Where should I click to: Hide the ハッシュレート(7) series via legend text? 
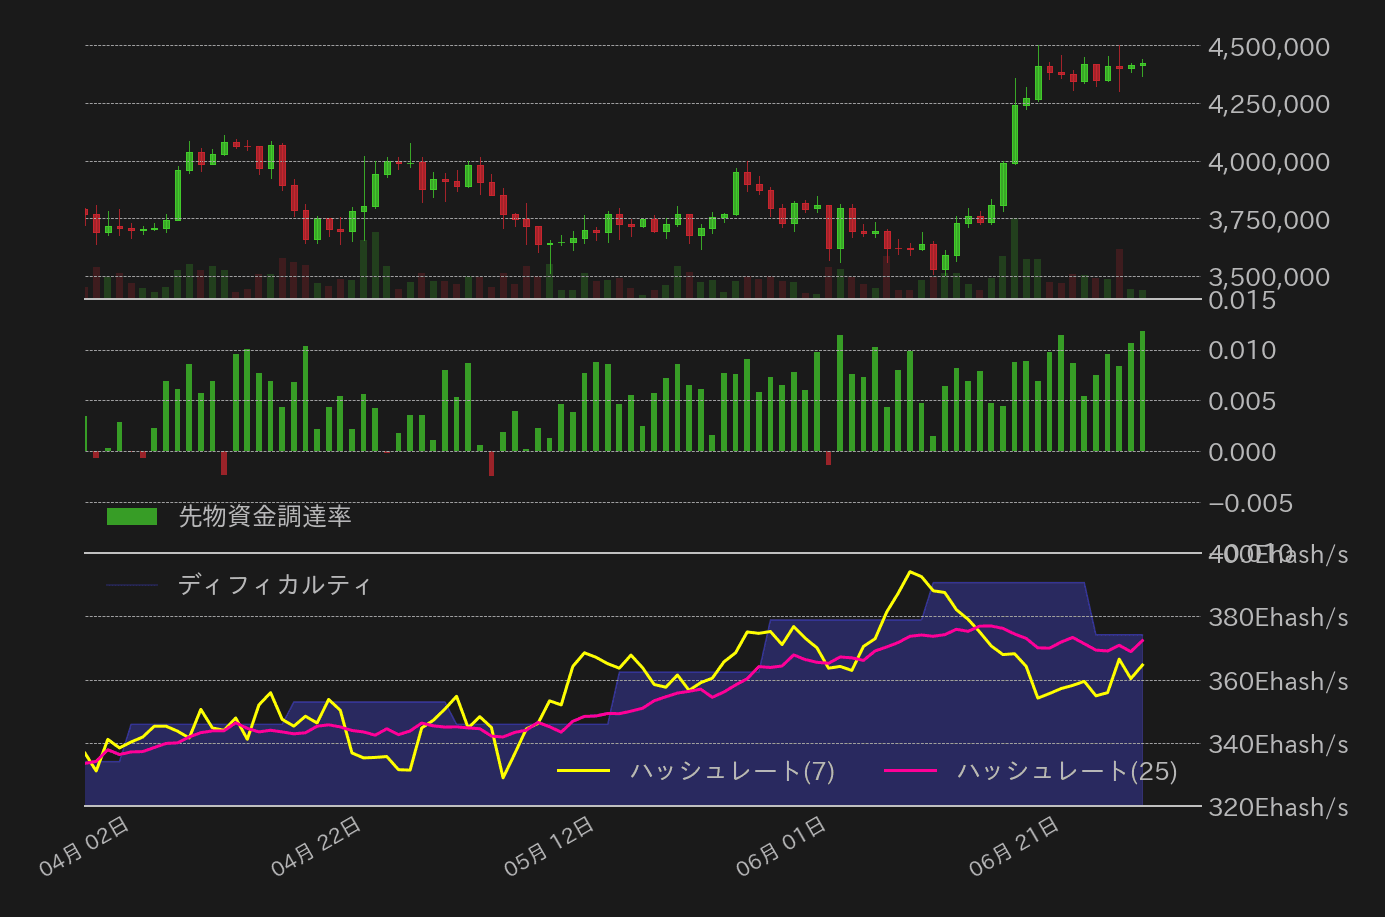pos(732,771)
